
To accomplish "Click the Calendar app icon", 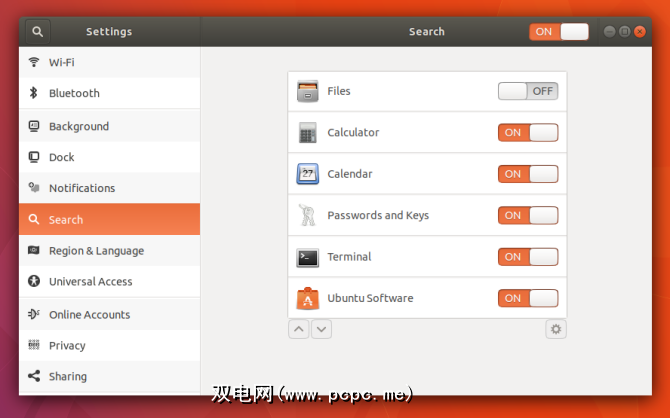I will [308, 174].
